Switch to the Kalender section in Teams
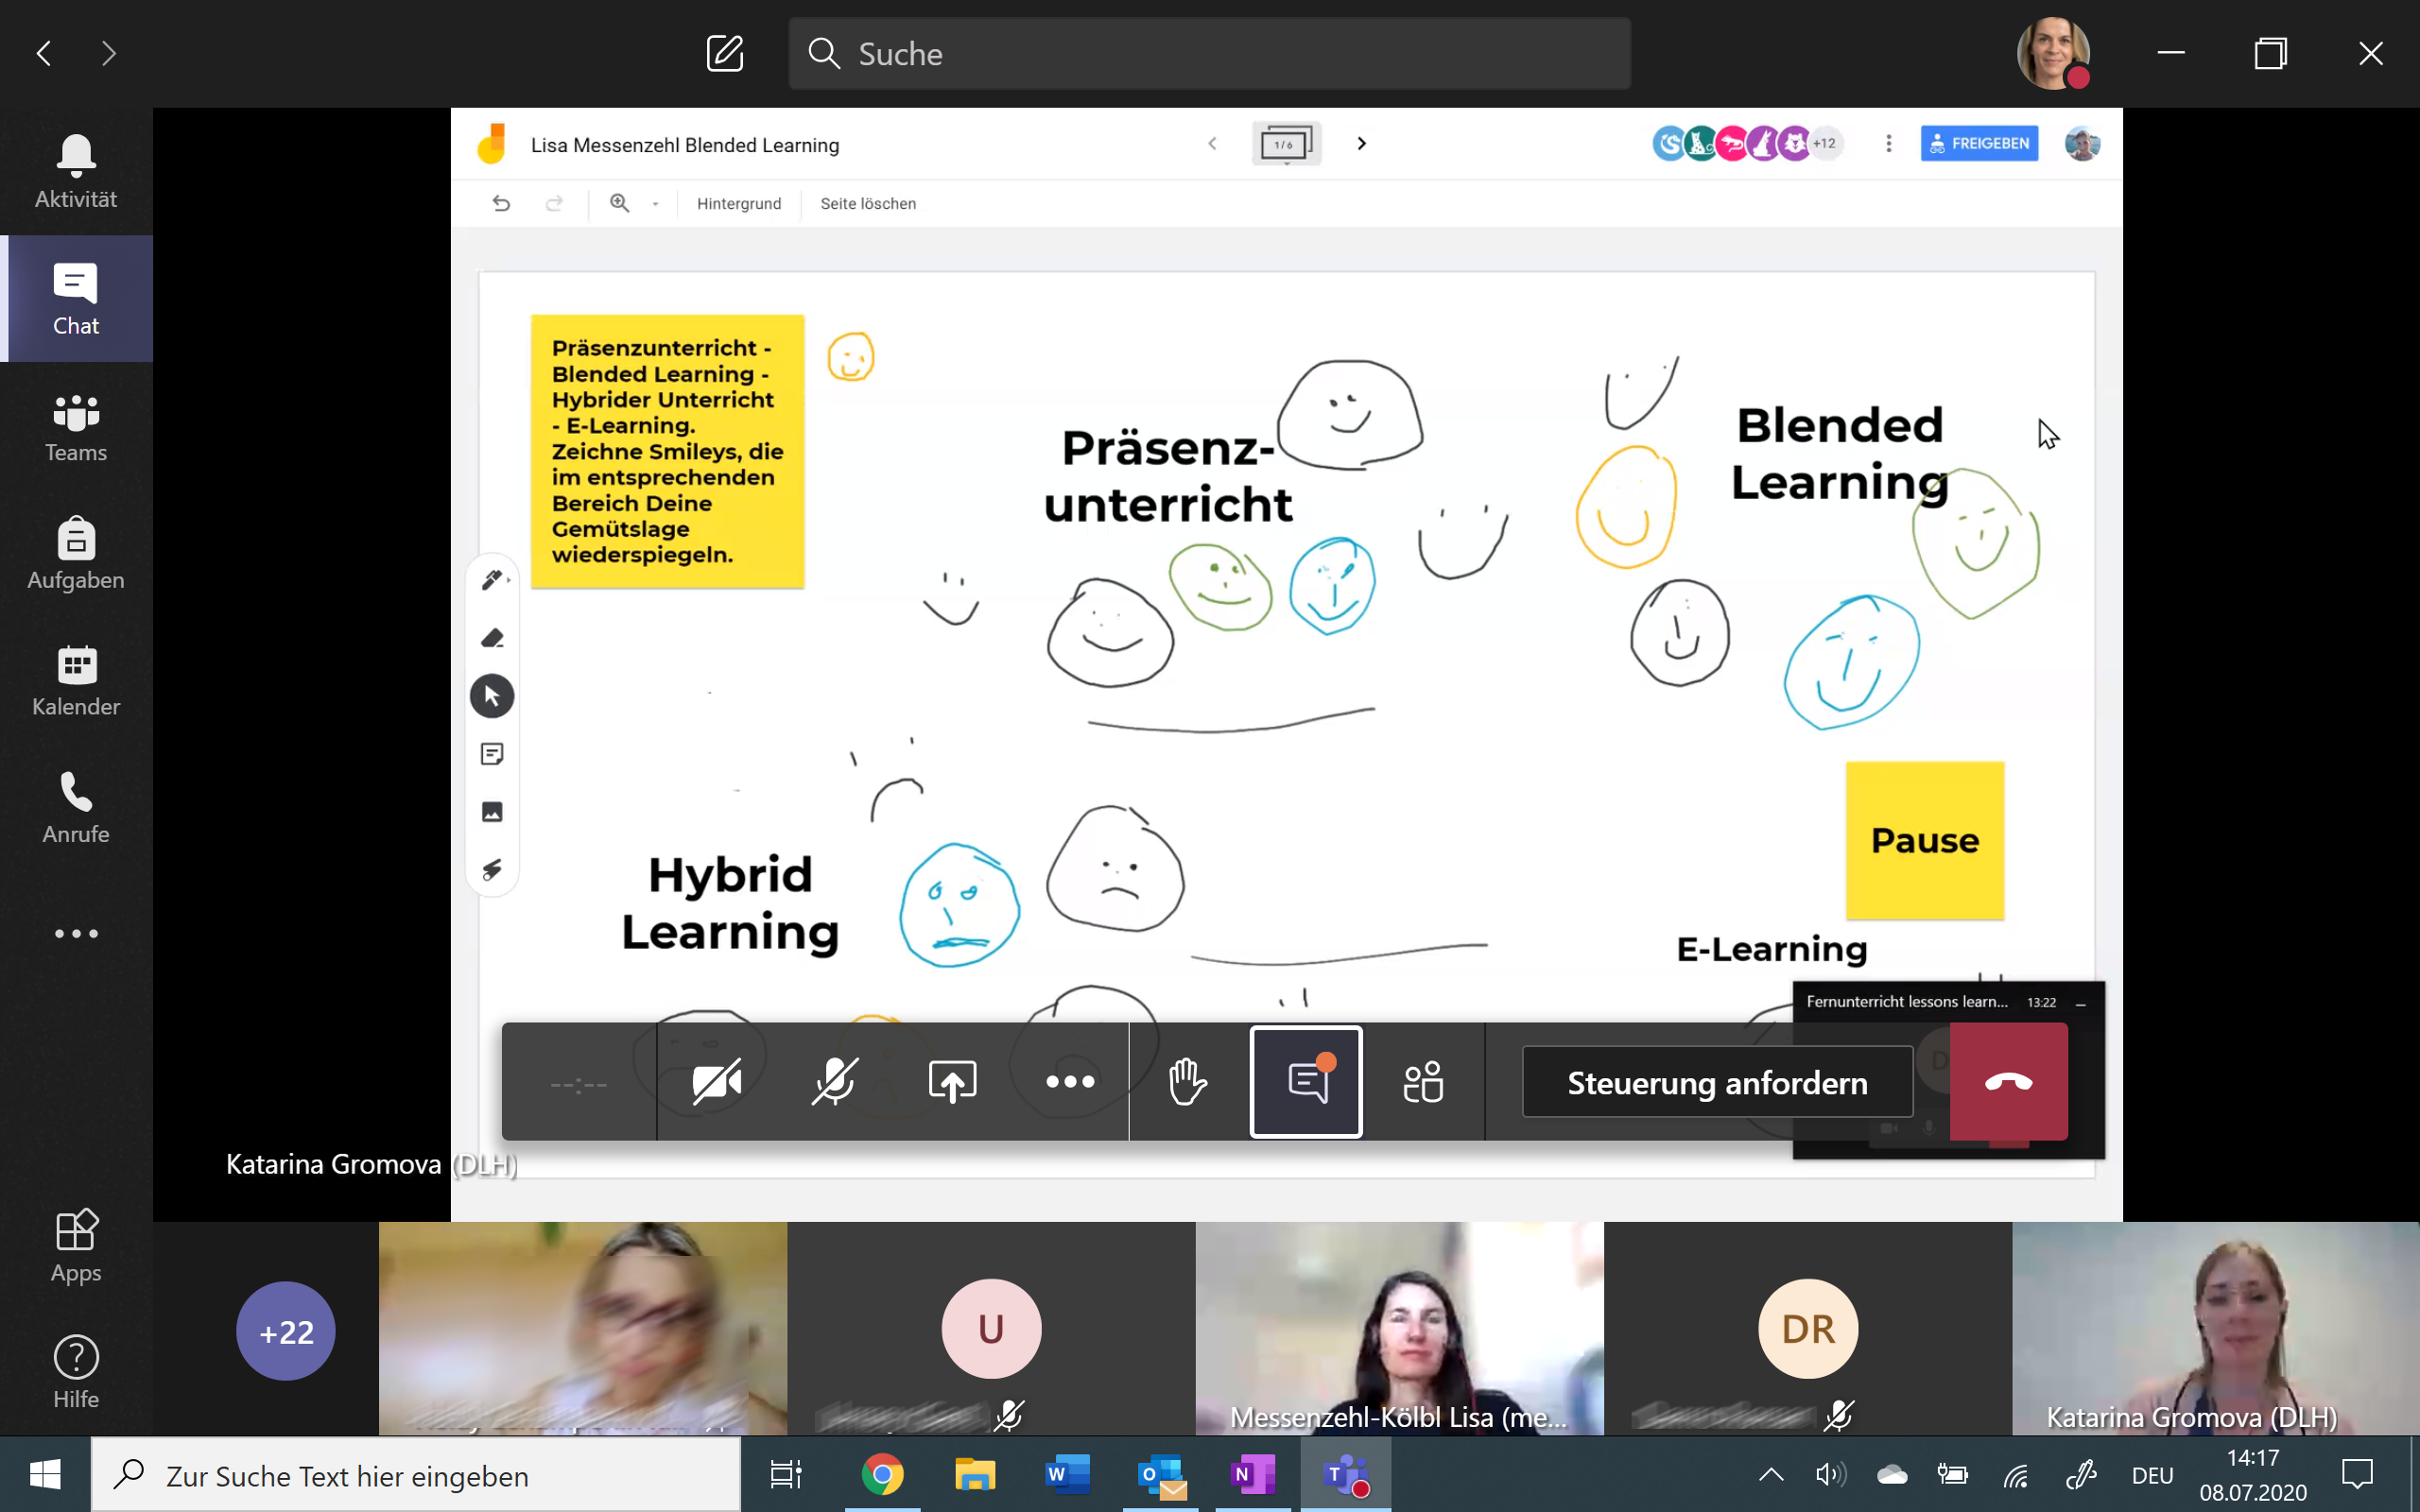The width and height of the screenshot is (2420, 1512). [x=75, y=683]
